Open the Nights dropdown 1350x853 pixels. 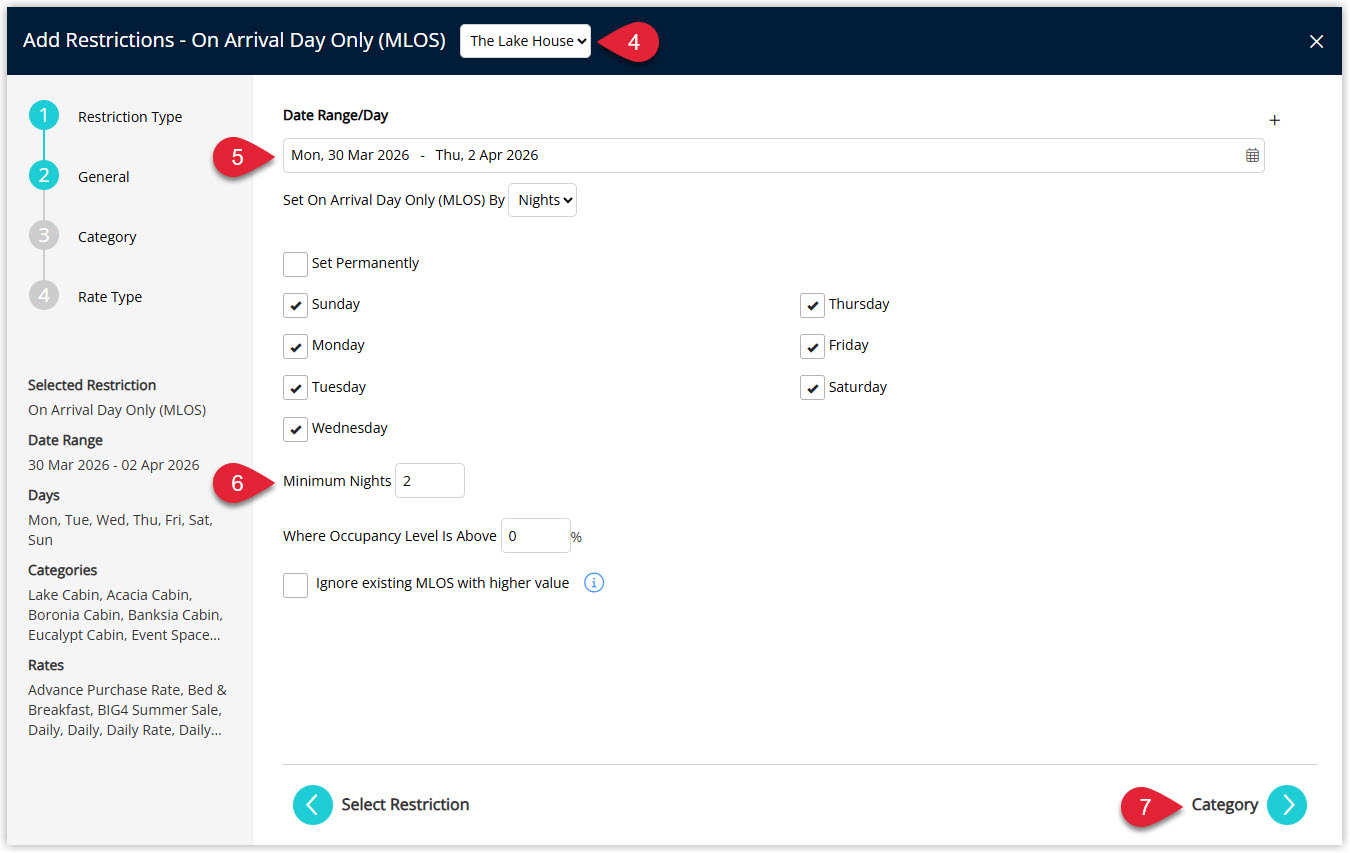(542, 200)
